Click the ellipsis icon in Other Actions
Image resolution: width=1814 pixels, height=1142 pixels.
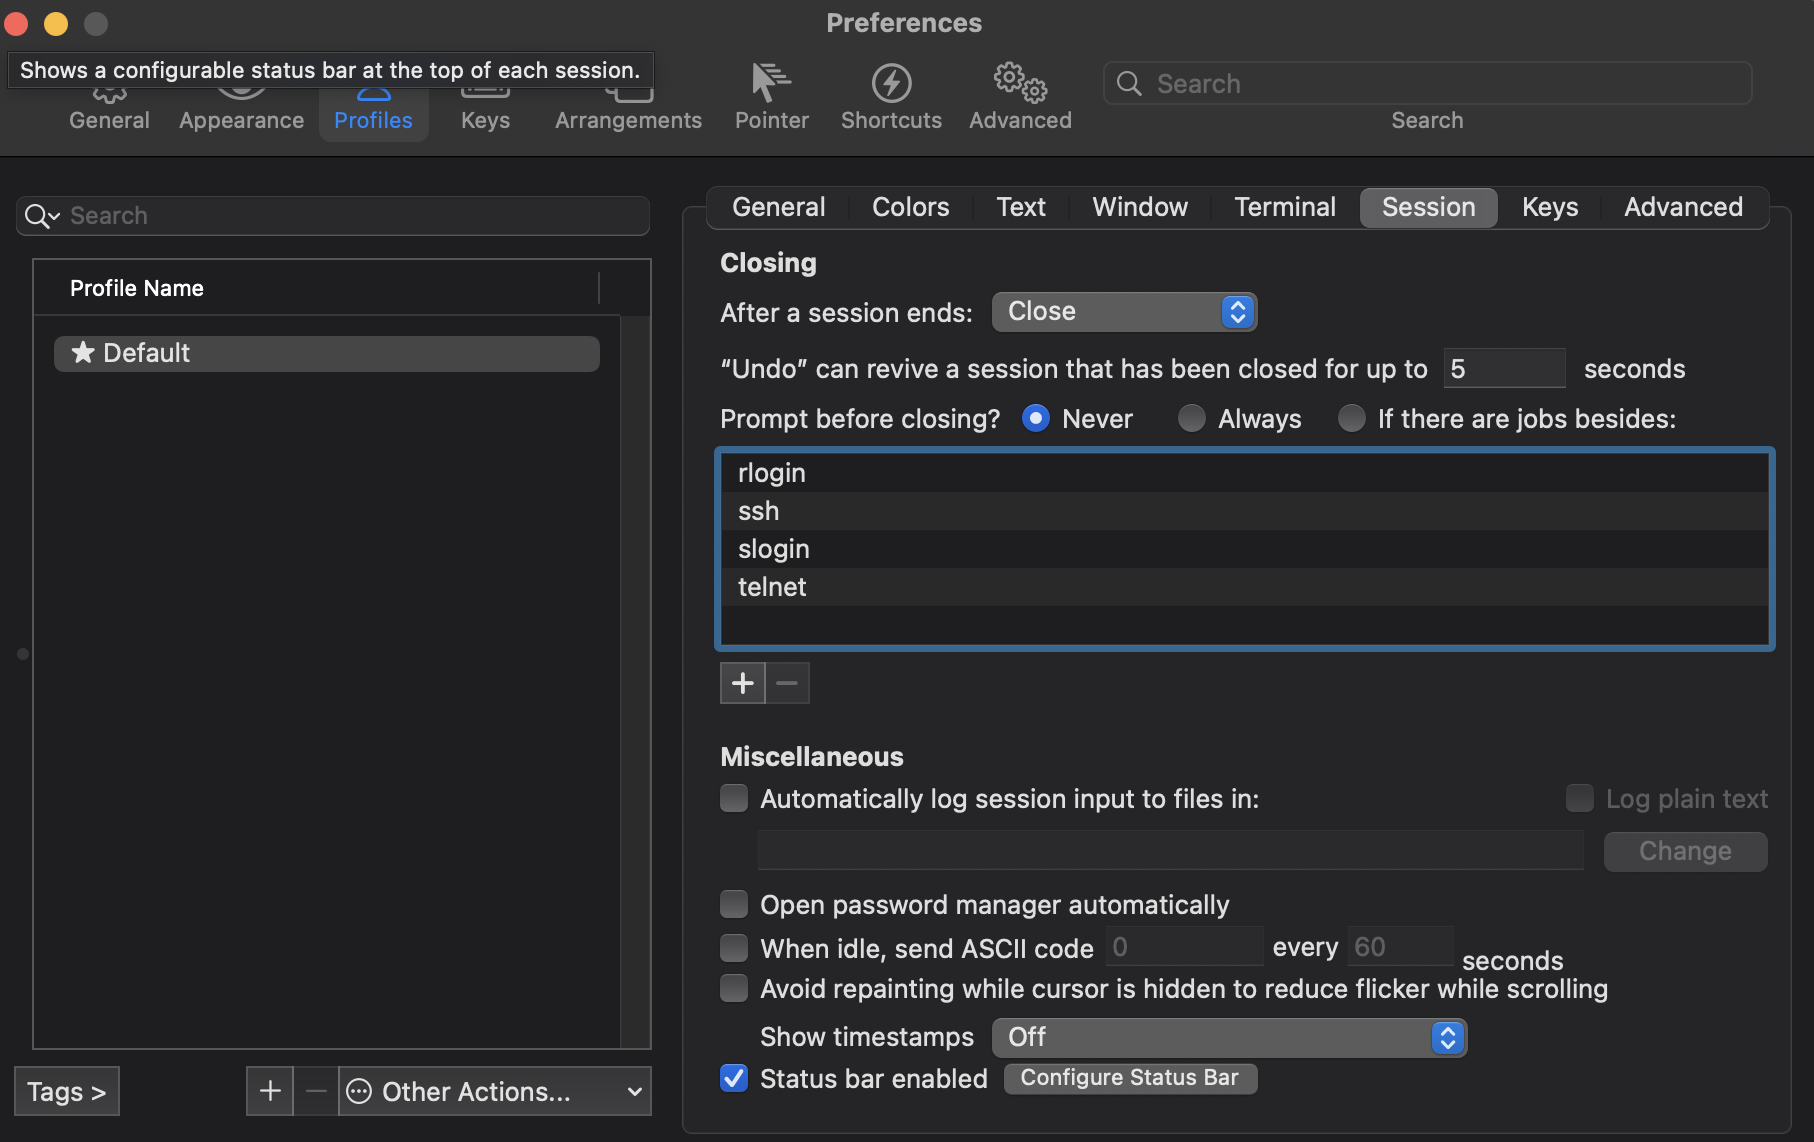(x=359, y=1091)
